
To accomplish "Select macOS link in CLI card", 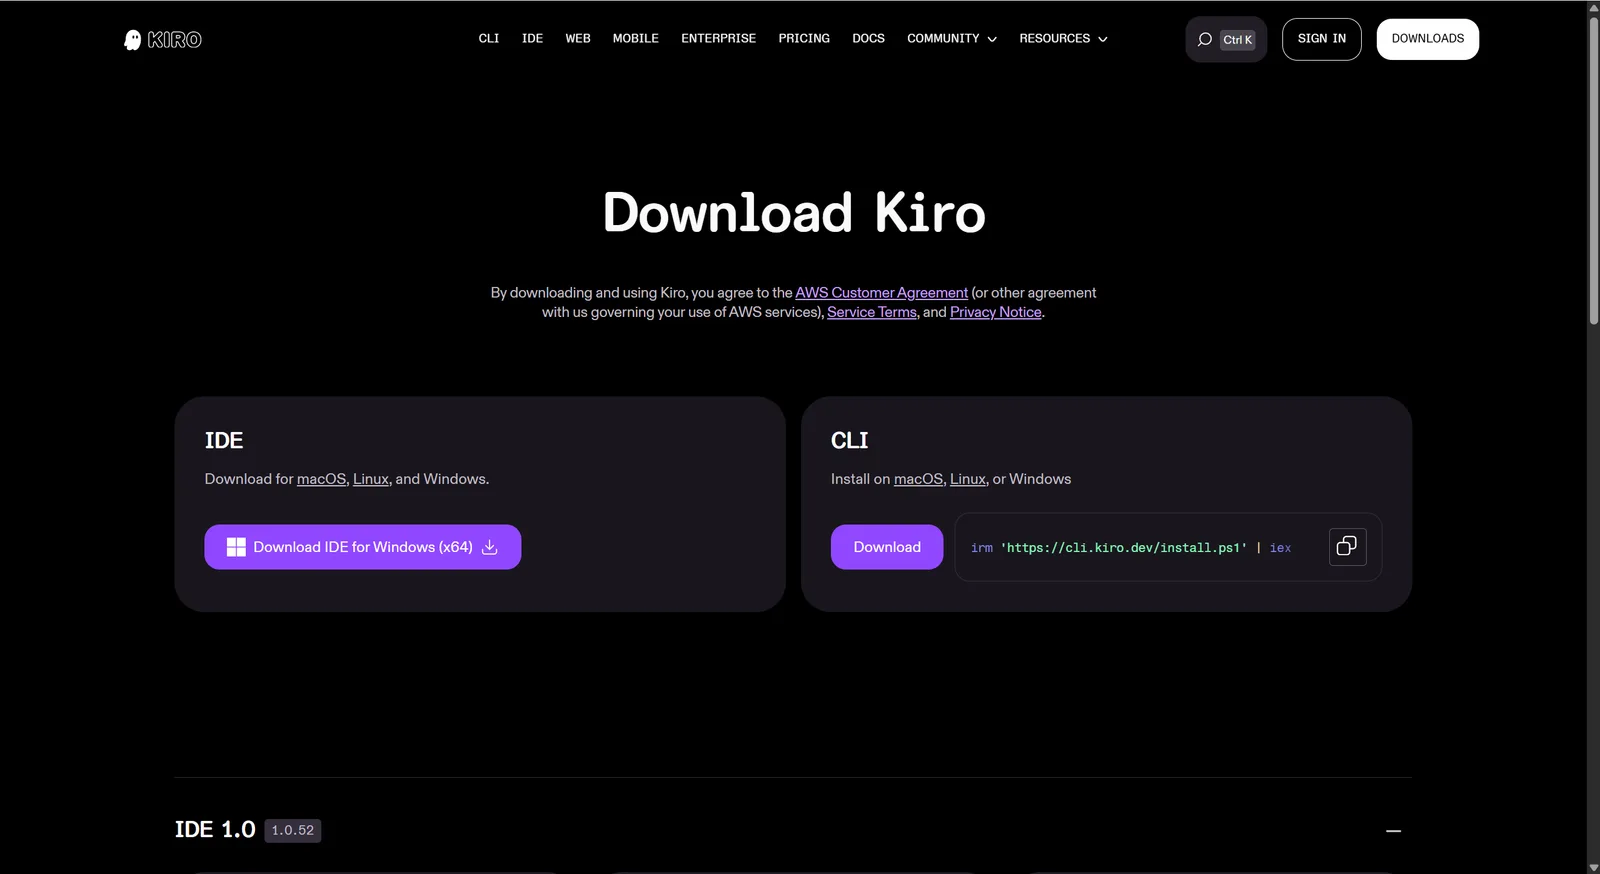I will [x=918, y=479].
